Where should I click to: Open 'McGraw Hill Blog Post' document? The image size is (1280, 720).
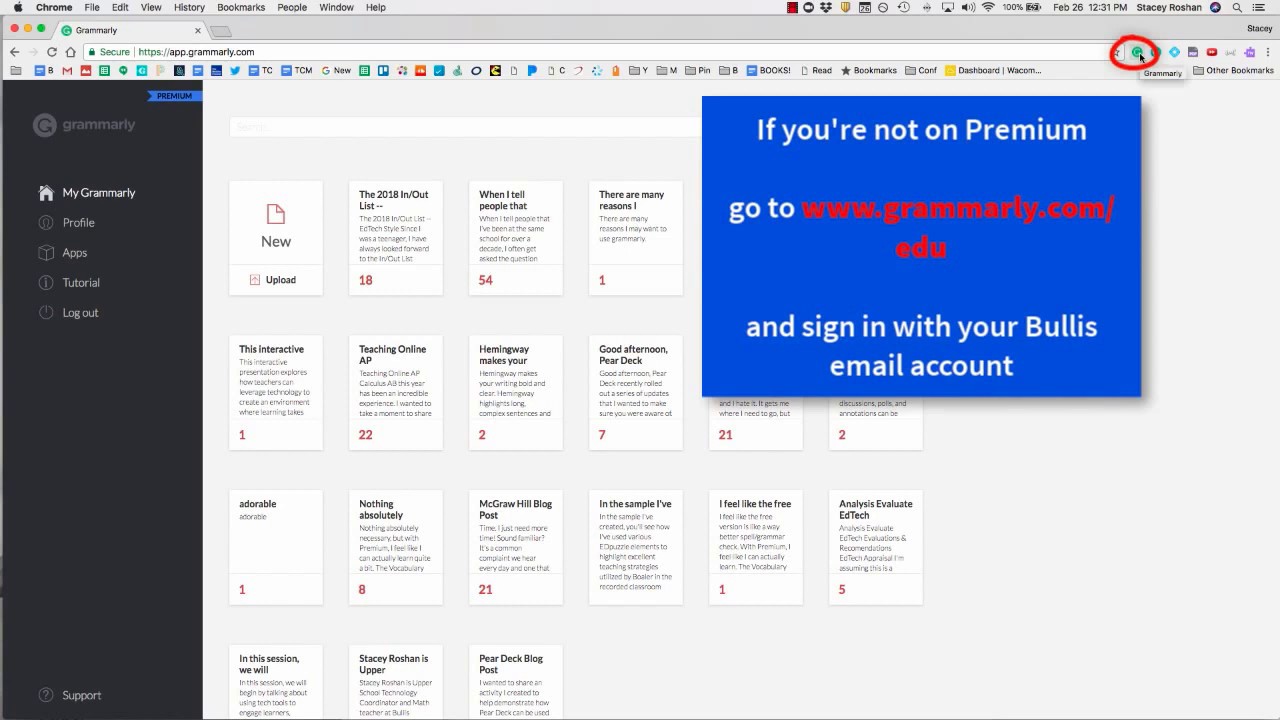pyautogui.click(x=516, y=548)
